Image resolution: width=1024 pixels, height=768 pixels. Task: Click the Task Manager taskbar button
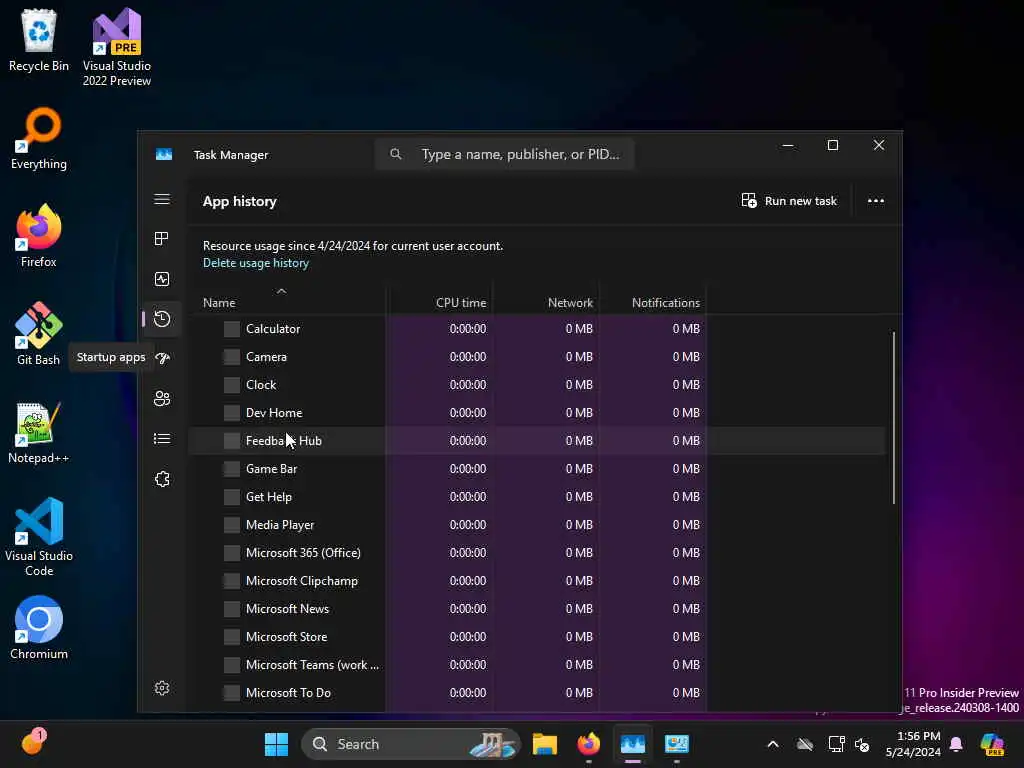[633, 744]
